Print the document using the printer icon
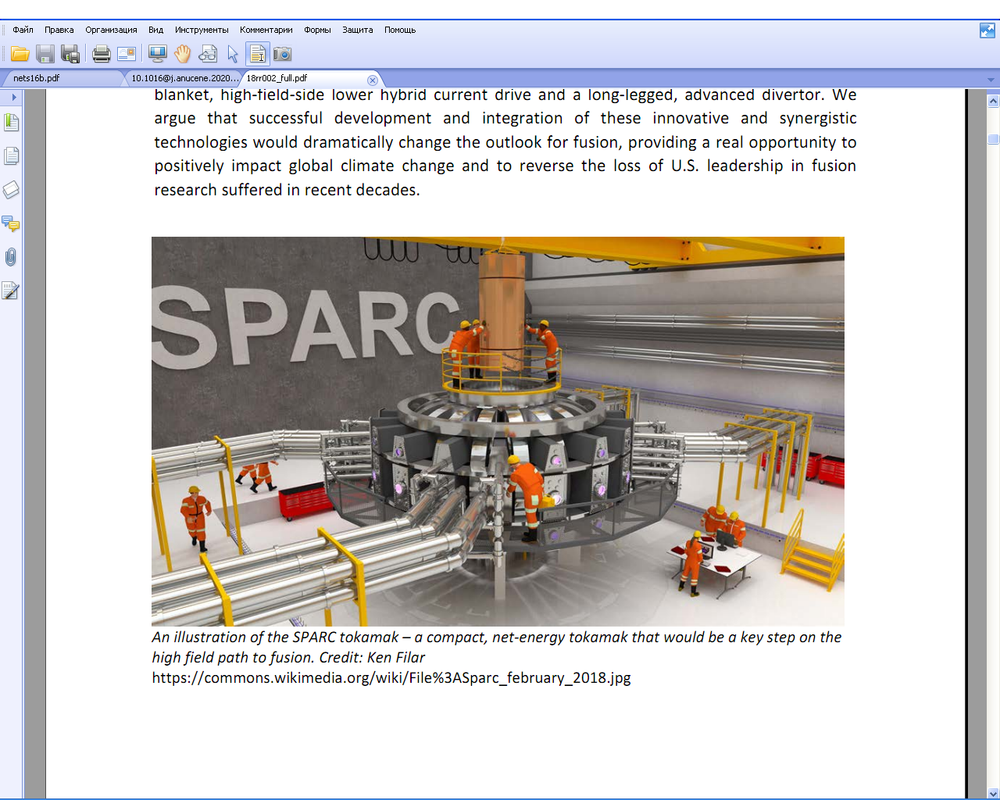Viewport: 1000px width, 800px height. (101, 54)
